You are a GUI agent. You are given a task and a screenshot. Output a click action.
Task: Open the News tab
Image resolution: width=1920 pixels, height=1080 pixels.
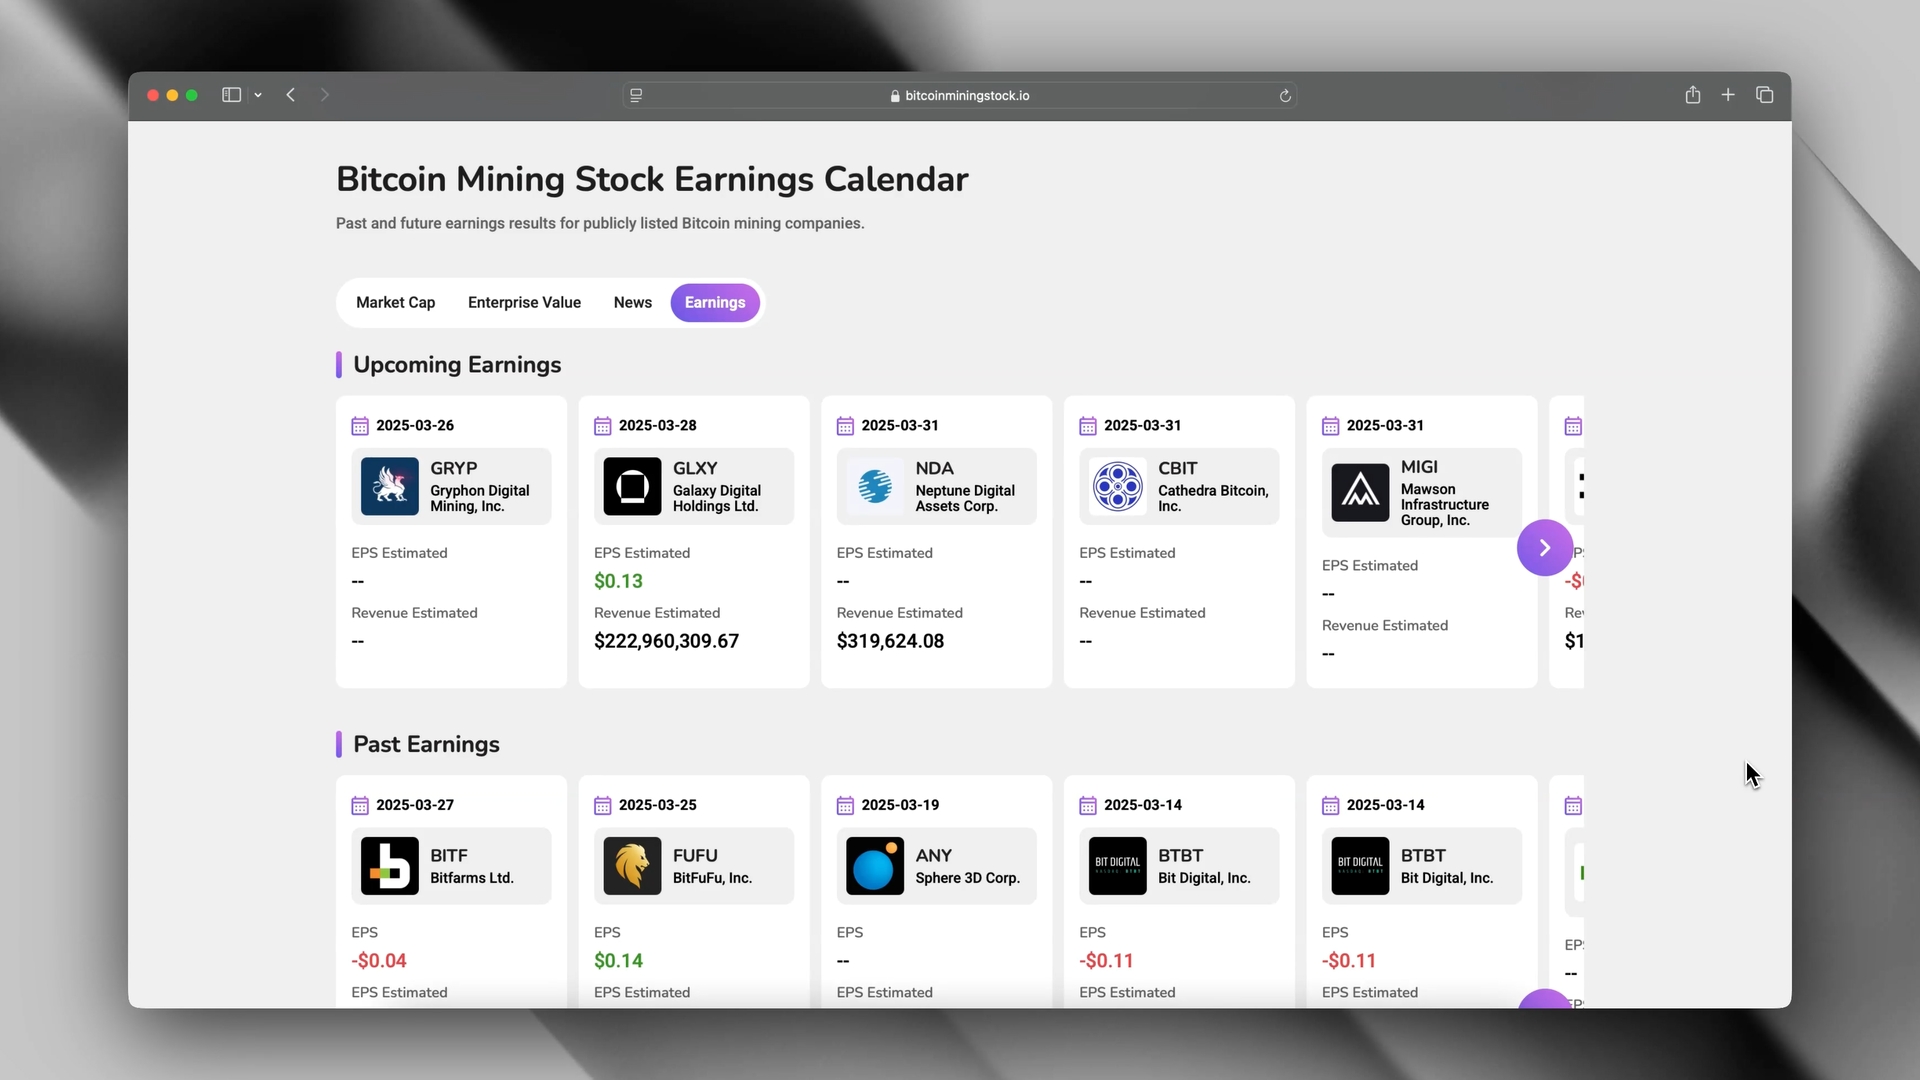632,303
